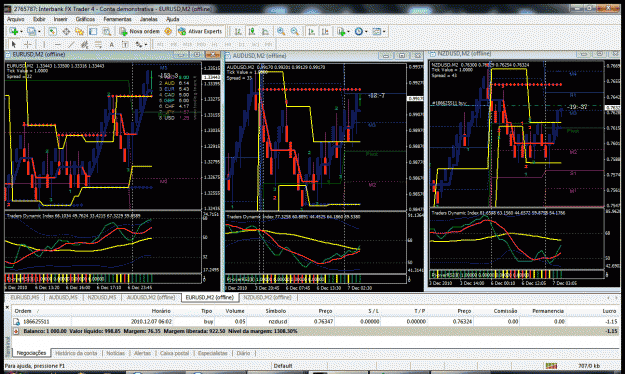Open the Market Watch window icon

(x=52, y=31)
